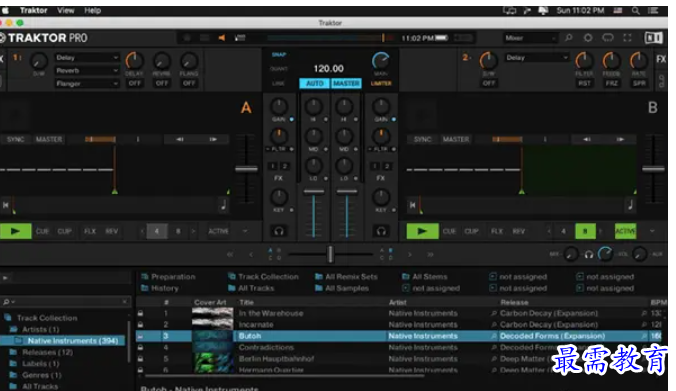Open the All Remix Sets favorite
Screen dimensions: 676x391
(346, 277)
